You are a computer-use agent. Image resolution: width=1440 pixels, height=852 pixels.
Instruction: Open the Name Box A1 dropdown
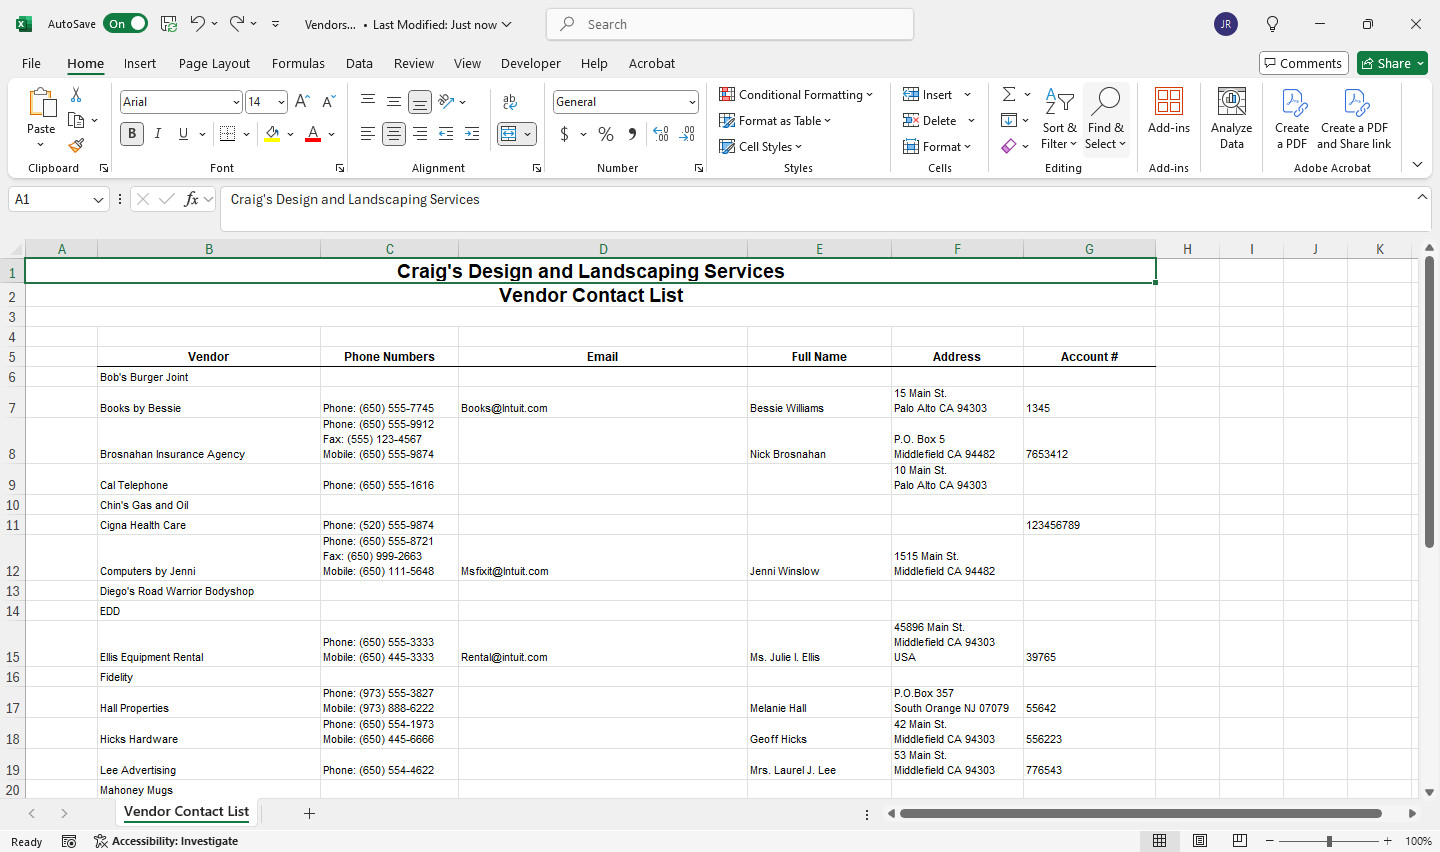coord(98,200)
